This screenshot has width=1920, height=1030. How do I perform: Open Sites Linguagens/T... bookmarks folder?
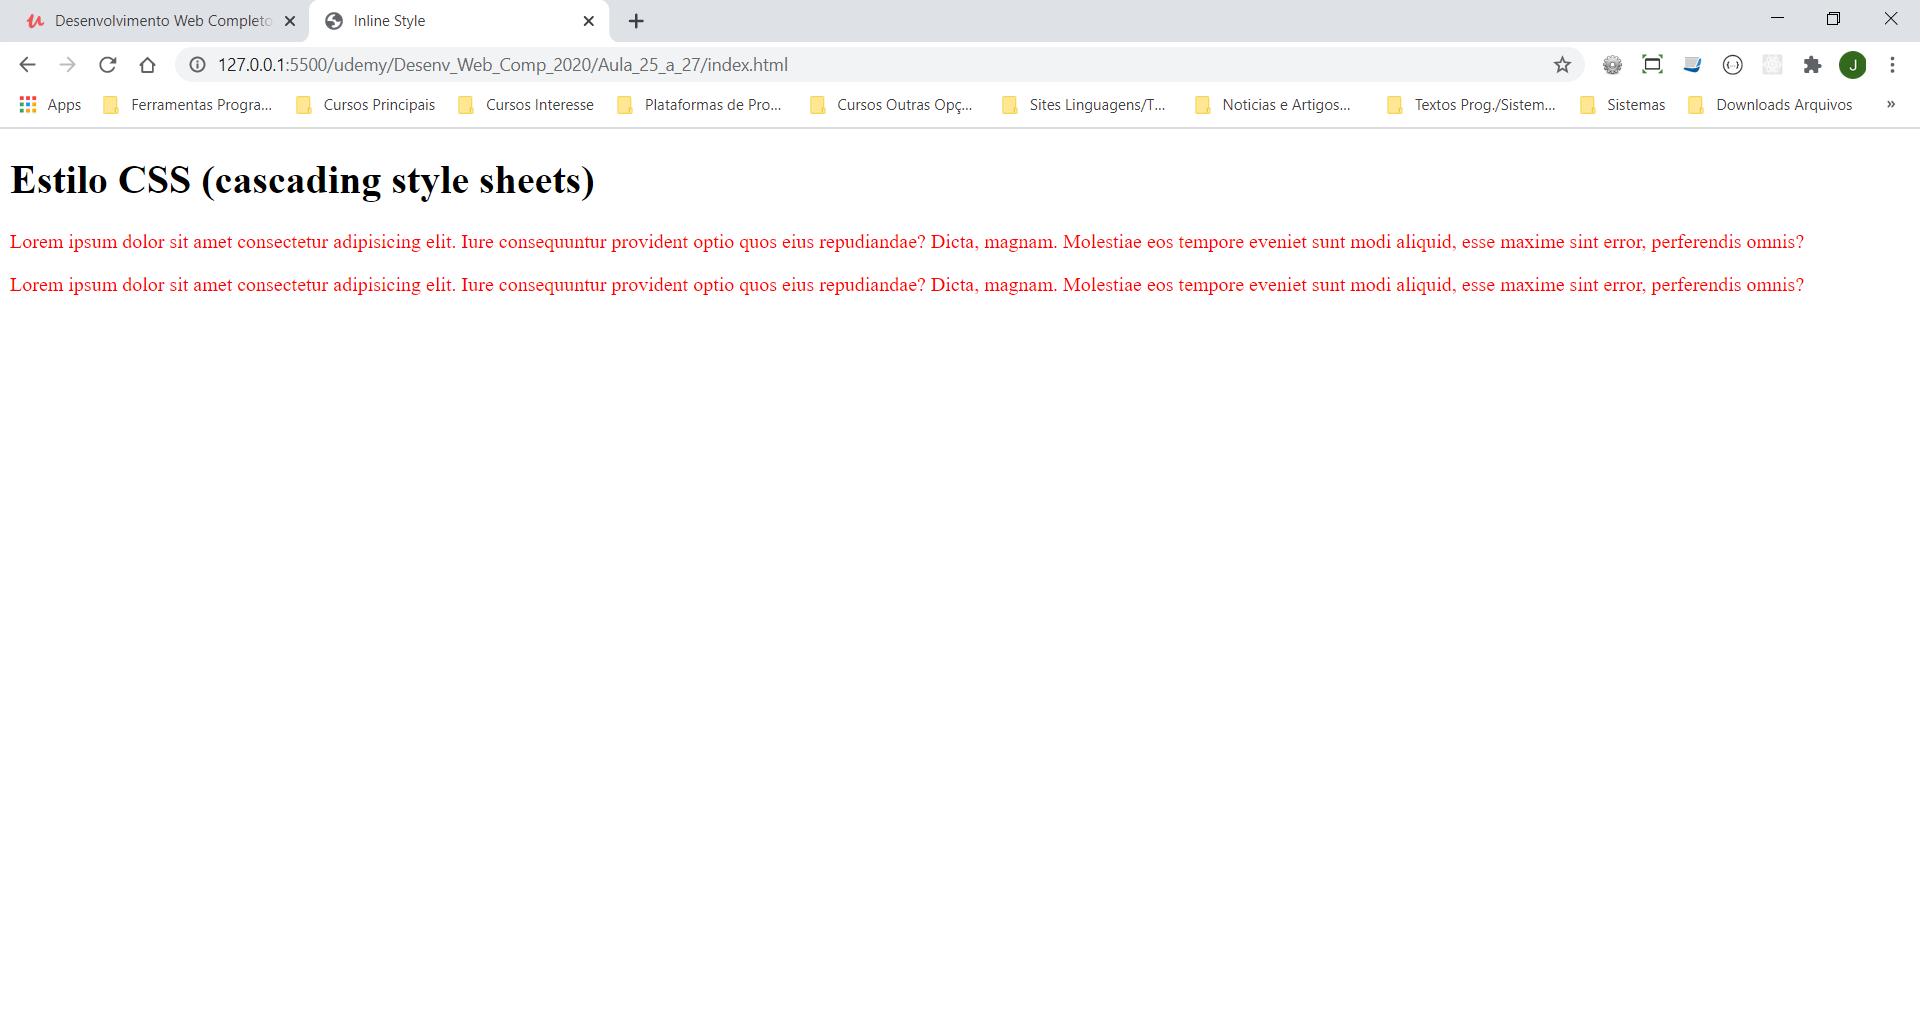tap(1085, 105)
